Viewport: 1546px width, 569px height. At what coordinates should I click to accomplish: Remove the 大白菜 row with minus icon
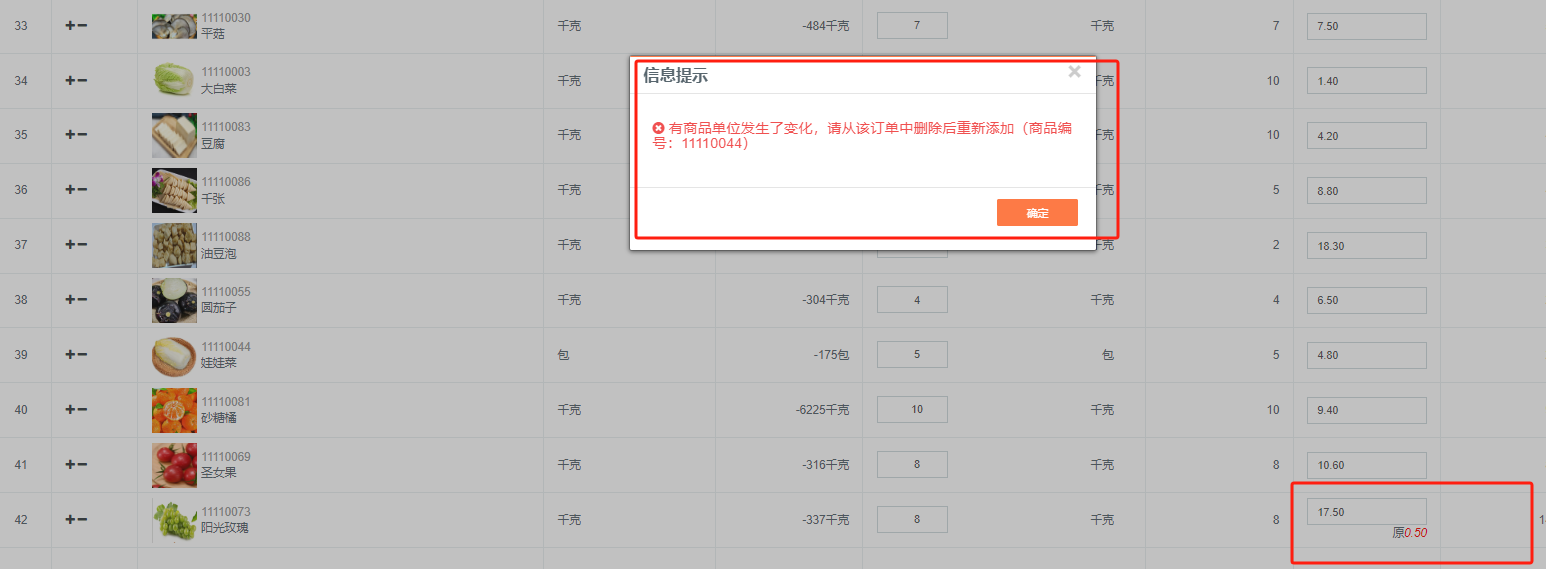(x=82, y=80)
